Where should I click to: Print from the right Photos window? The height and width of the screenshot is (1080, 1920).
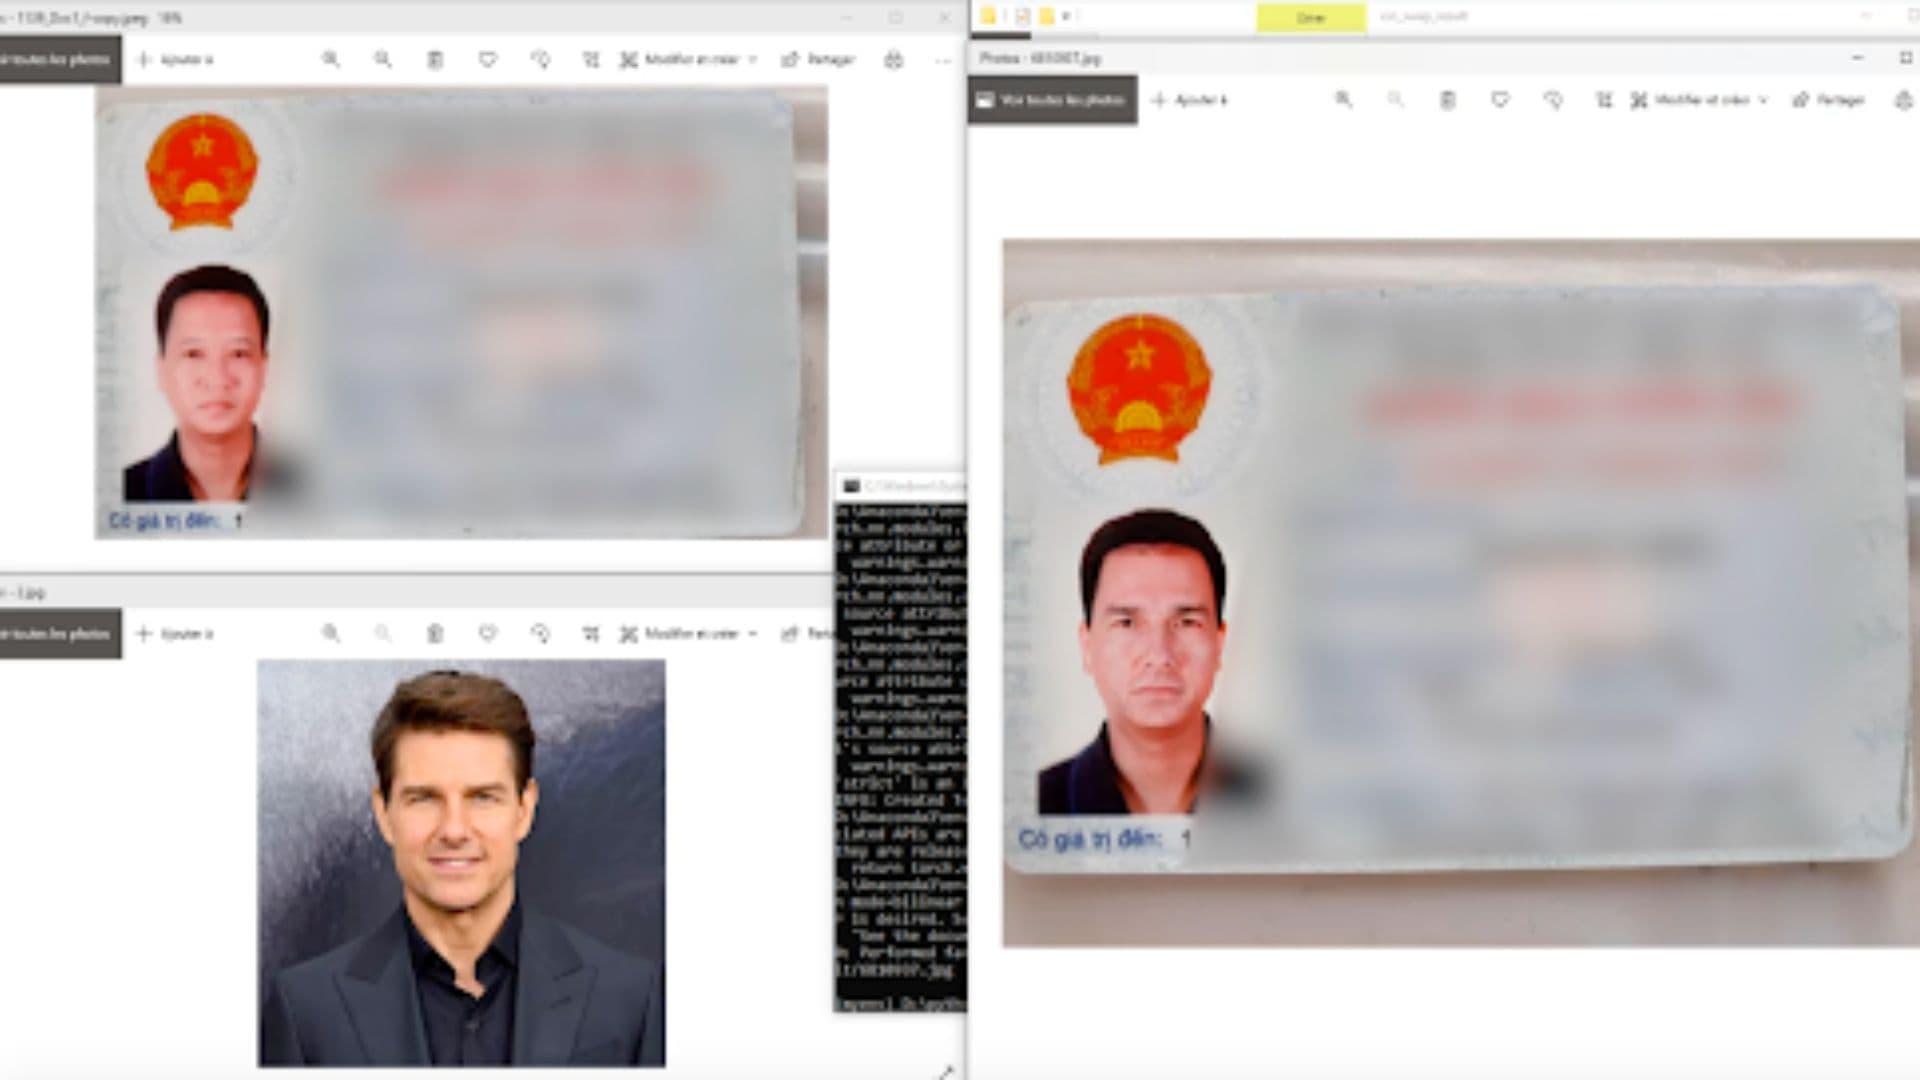pyautogui.click(x=1905, y=100)
